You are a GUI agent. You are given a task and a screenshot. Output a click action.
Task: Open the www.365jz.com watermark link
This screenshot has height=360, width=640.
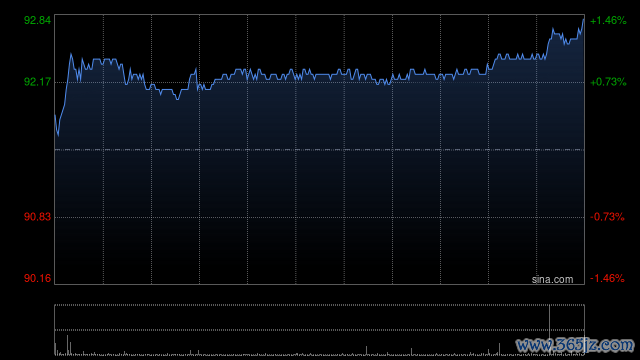(575, 345)
